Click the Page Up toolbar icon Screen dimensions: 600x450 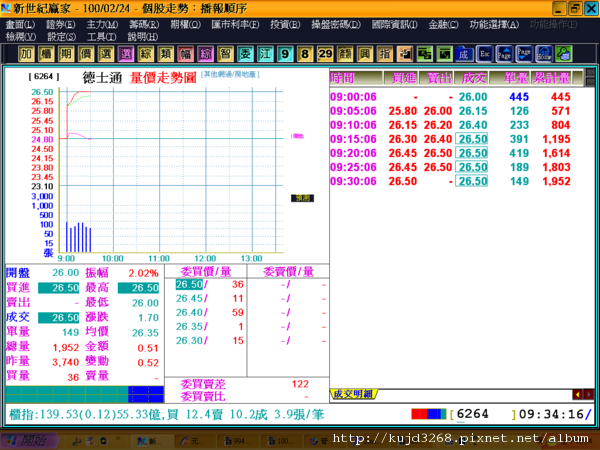click(x=504, y=54)
